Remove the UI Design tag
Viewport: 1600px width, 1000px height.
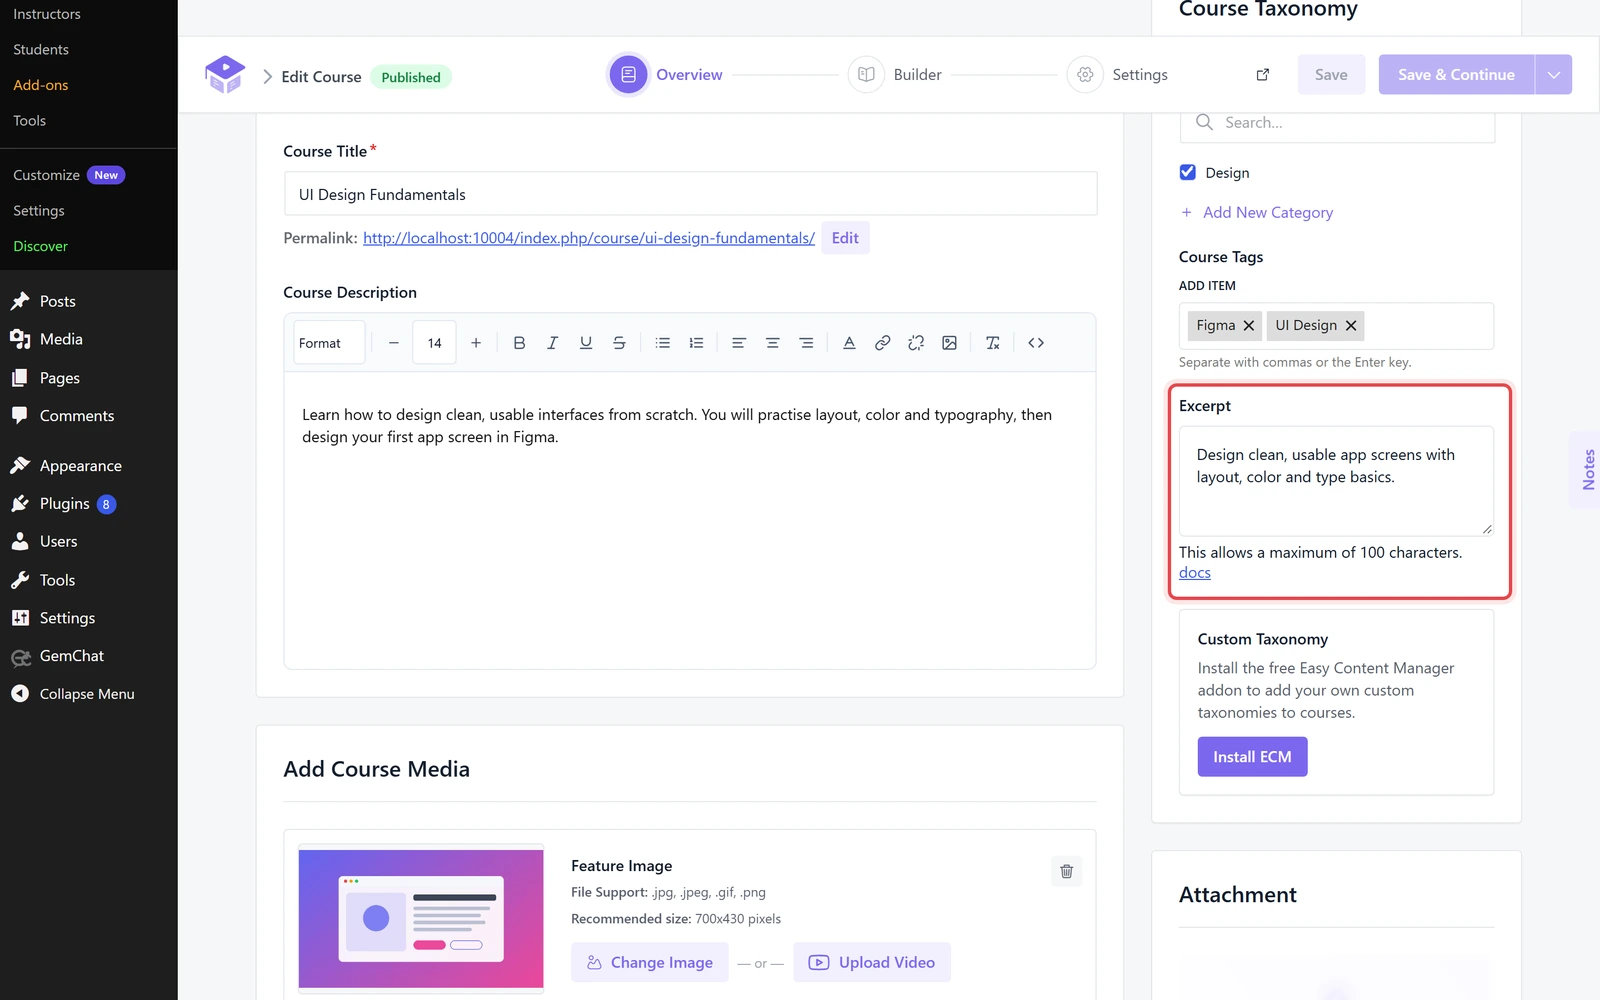pos(1351,326)
